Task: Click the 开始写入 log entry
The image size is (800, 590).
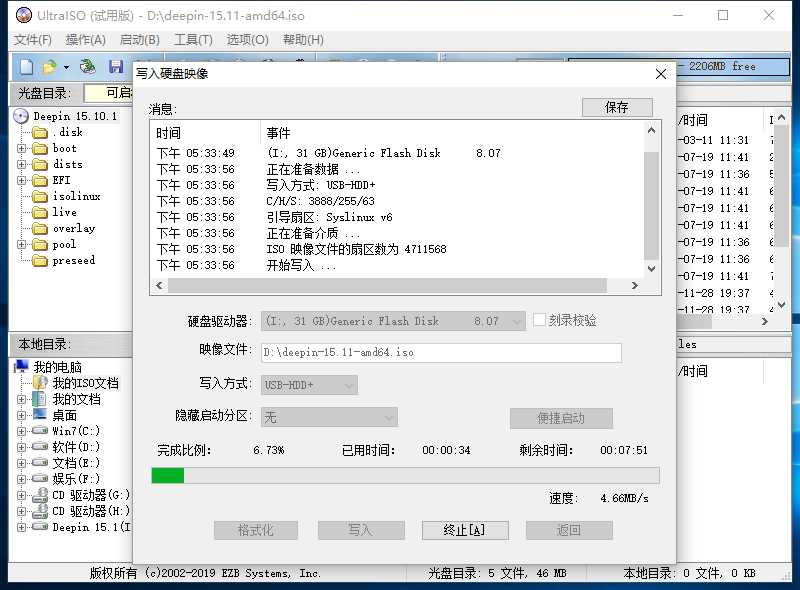Action: coord(301,265)
